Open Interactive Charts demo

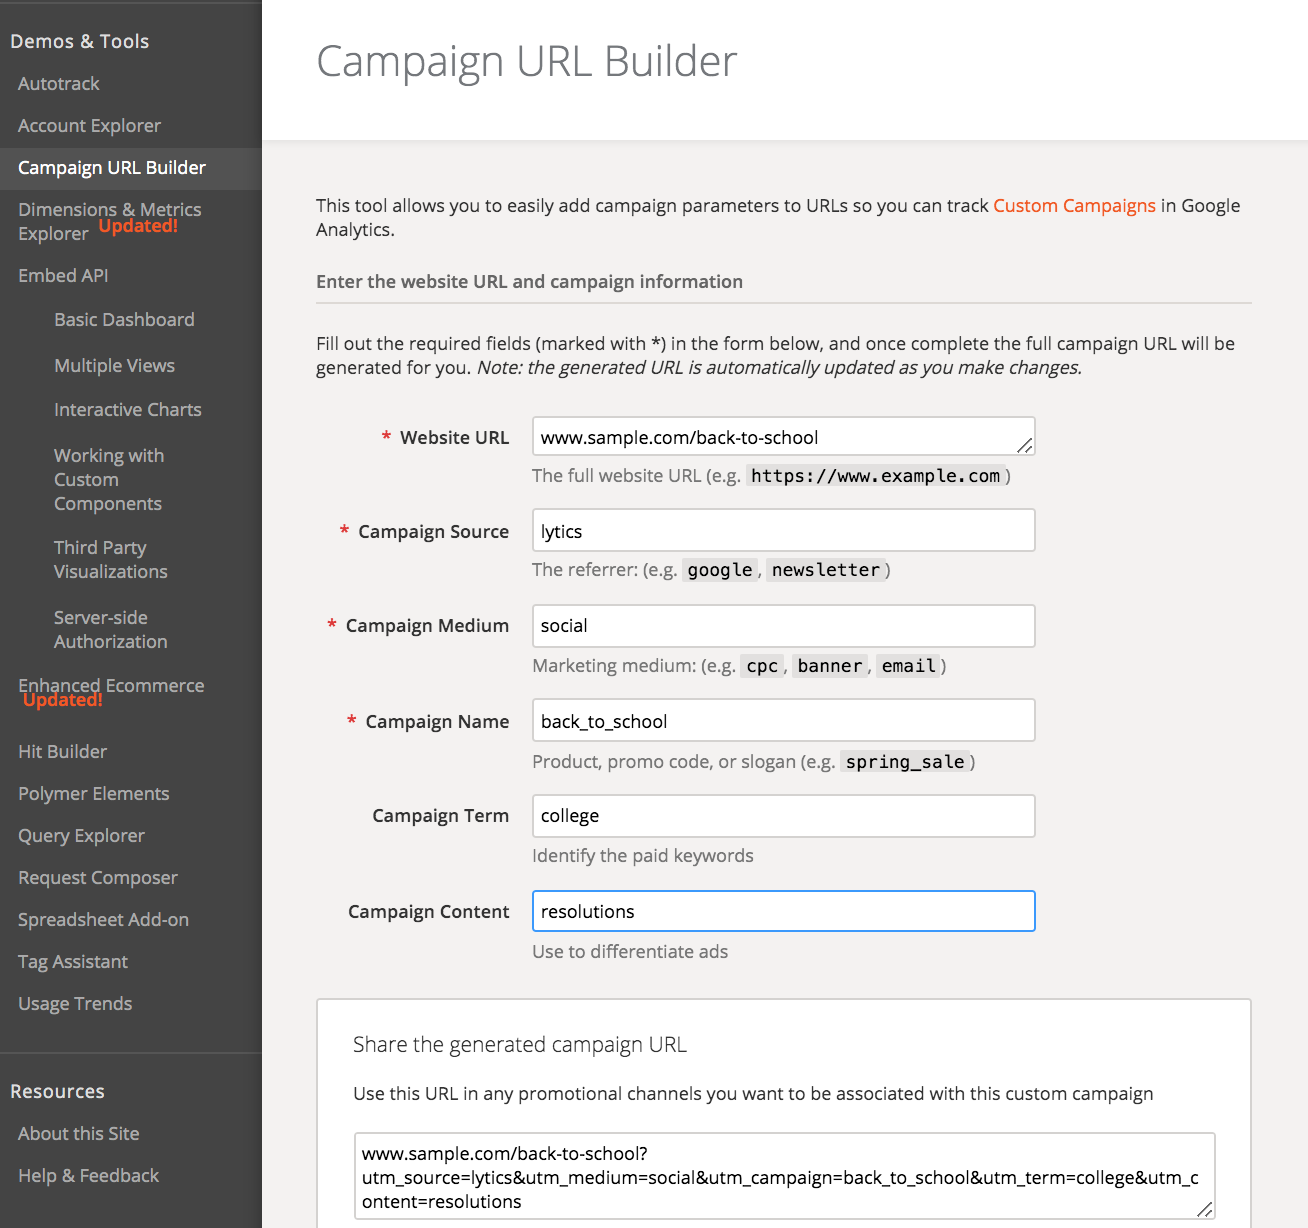(127, 410)
